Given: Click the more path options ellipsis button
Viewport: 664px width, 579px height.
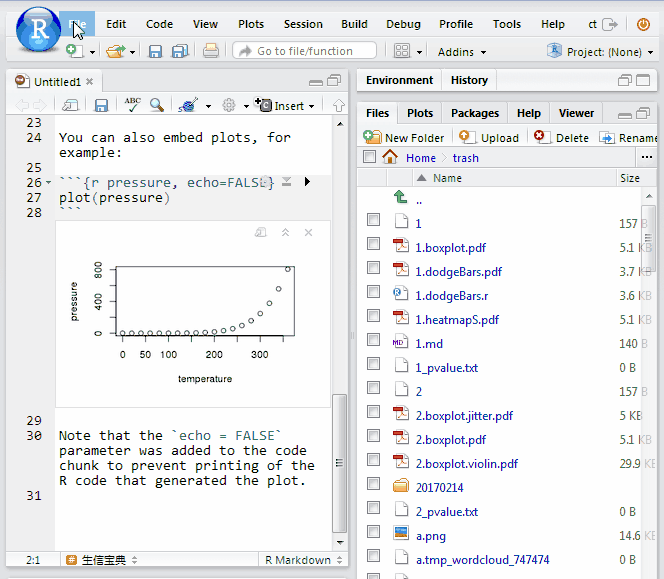Looking at the screenshot, I should pos(647,157).
